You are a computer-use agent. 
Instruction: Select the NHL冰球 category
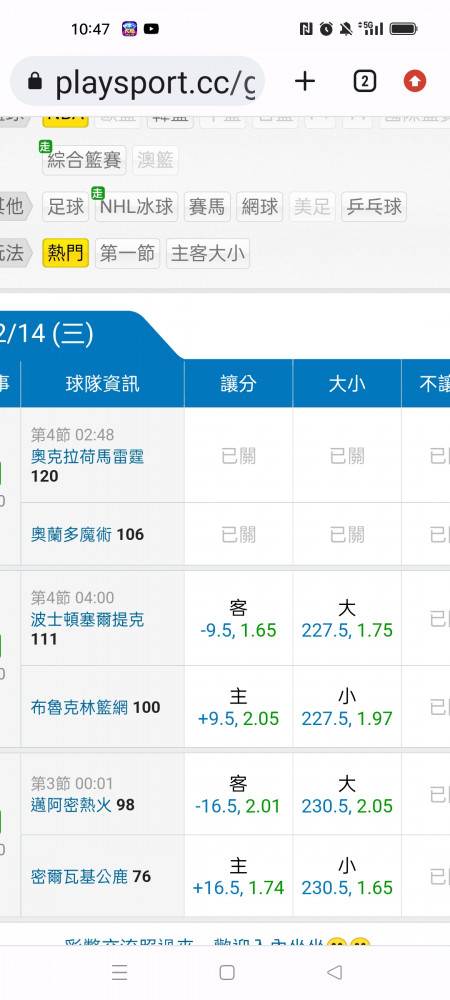point(136,207)
